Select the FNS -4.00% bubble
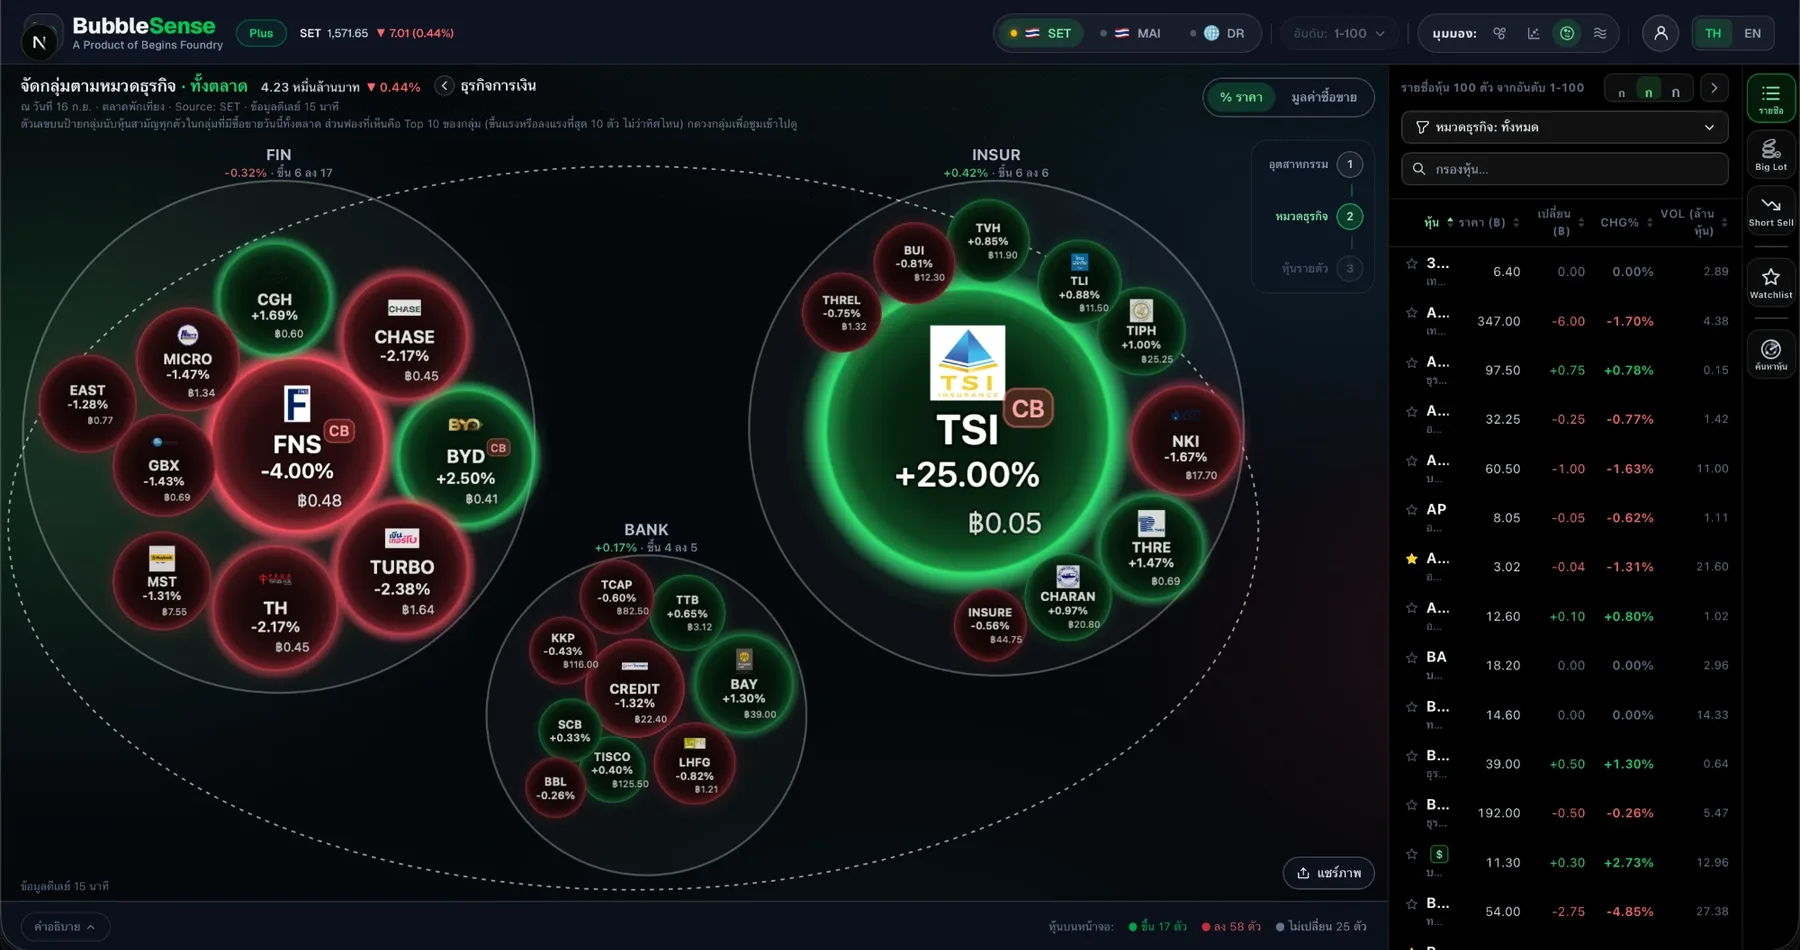The image size is (1800, 950). coord(298,446)
